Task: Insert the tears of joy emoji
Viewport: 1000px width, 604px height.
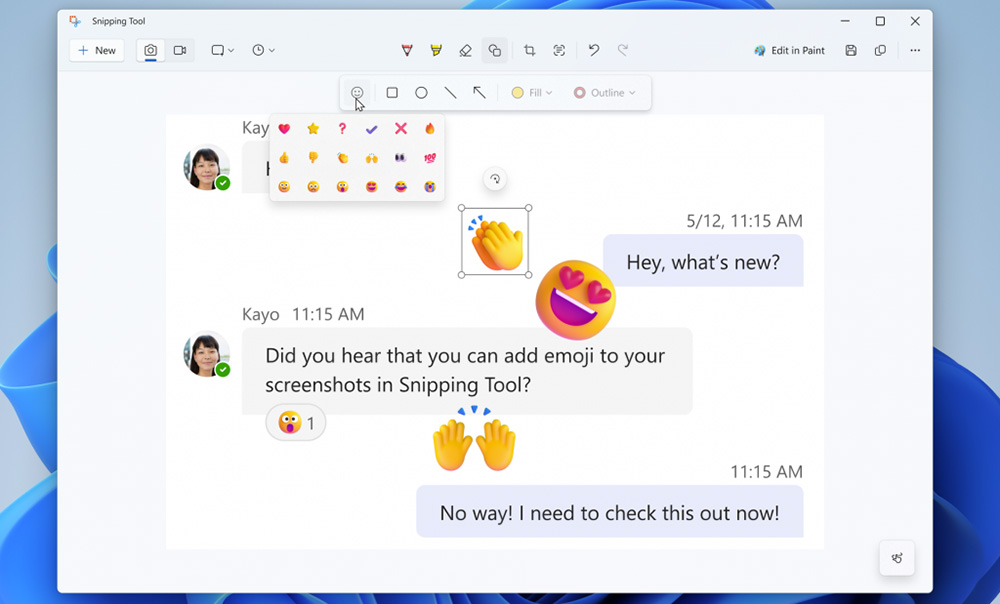Action: click(x=401, y=186)
